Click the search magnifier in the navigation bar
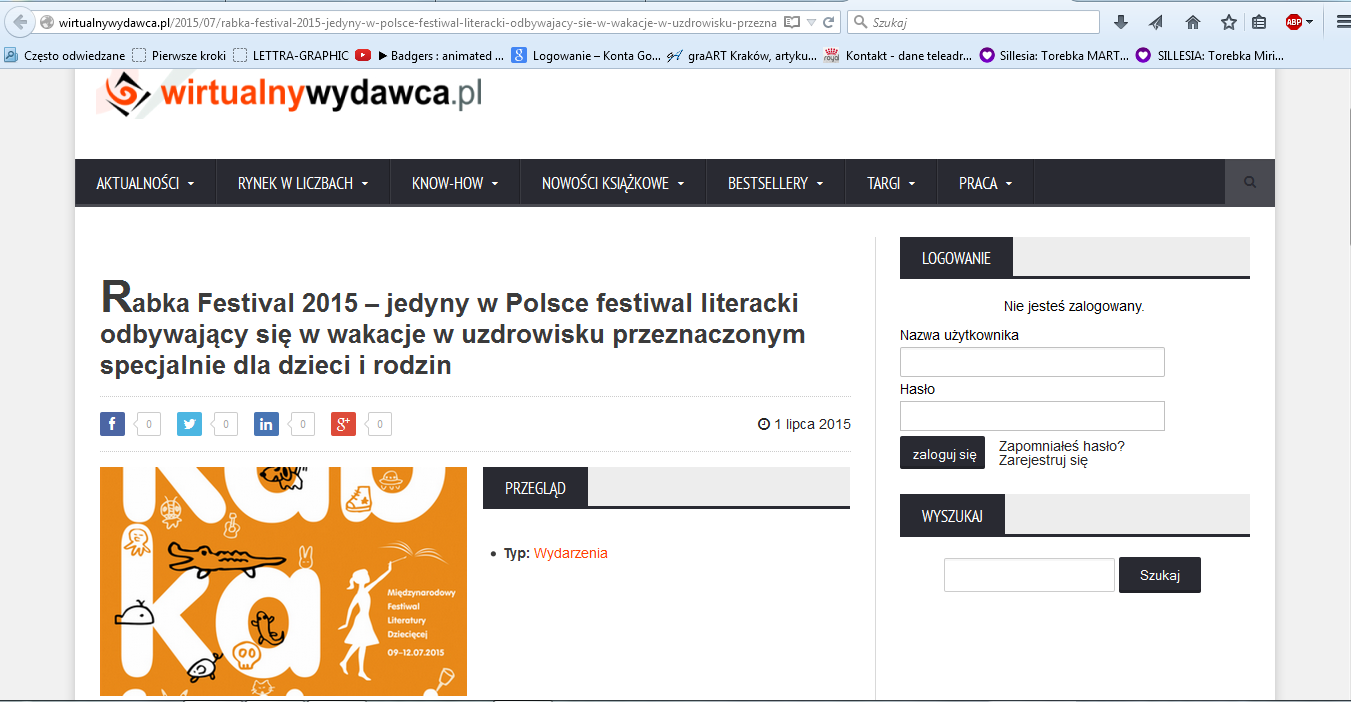Screen dimensions: 1351x702 tap(1250, 183)
